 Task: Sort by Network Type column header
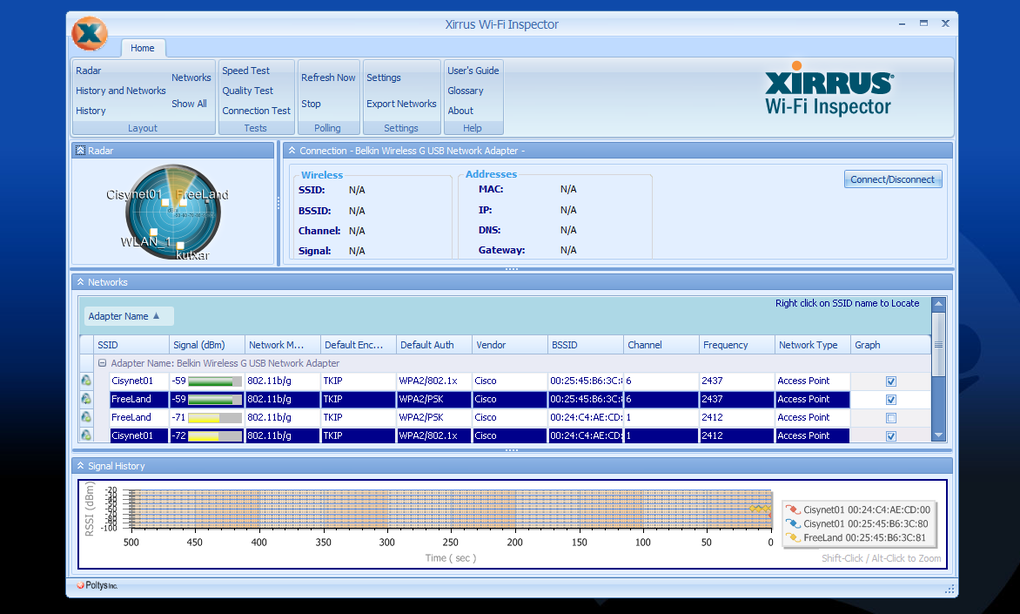point(812,345)
